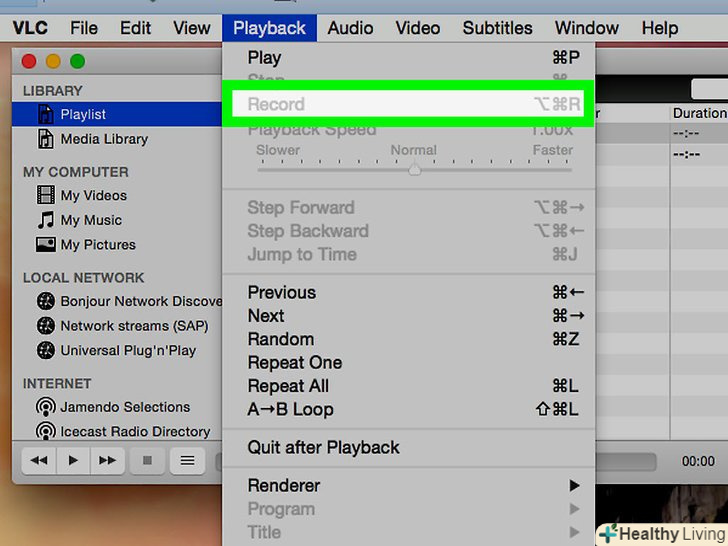Open the Help menu

(x=660, y=28)
